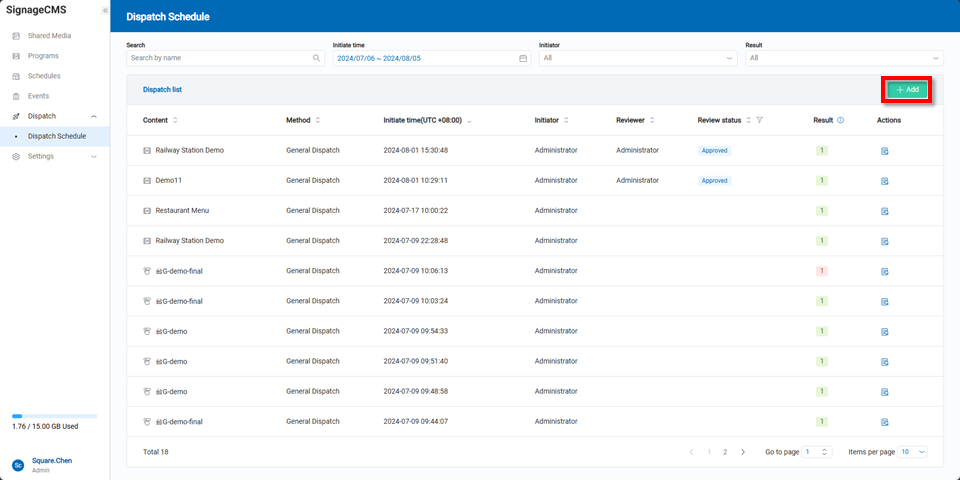Toggle sort on Initiate time column

point(470,120)
